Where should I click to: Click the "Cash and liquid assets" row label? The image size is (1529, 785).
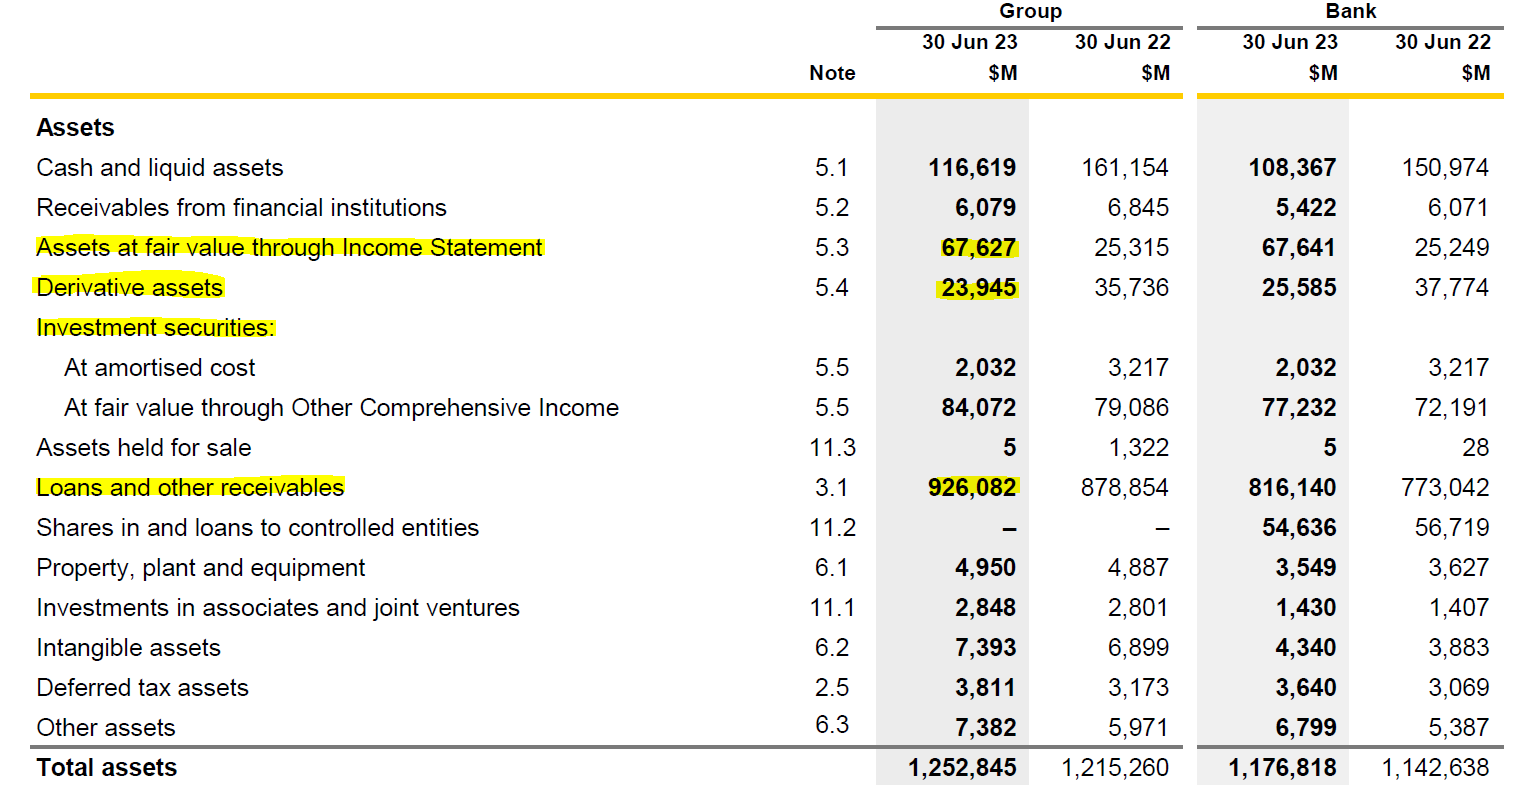point(160,168)
